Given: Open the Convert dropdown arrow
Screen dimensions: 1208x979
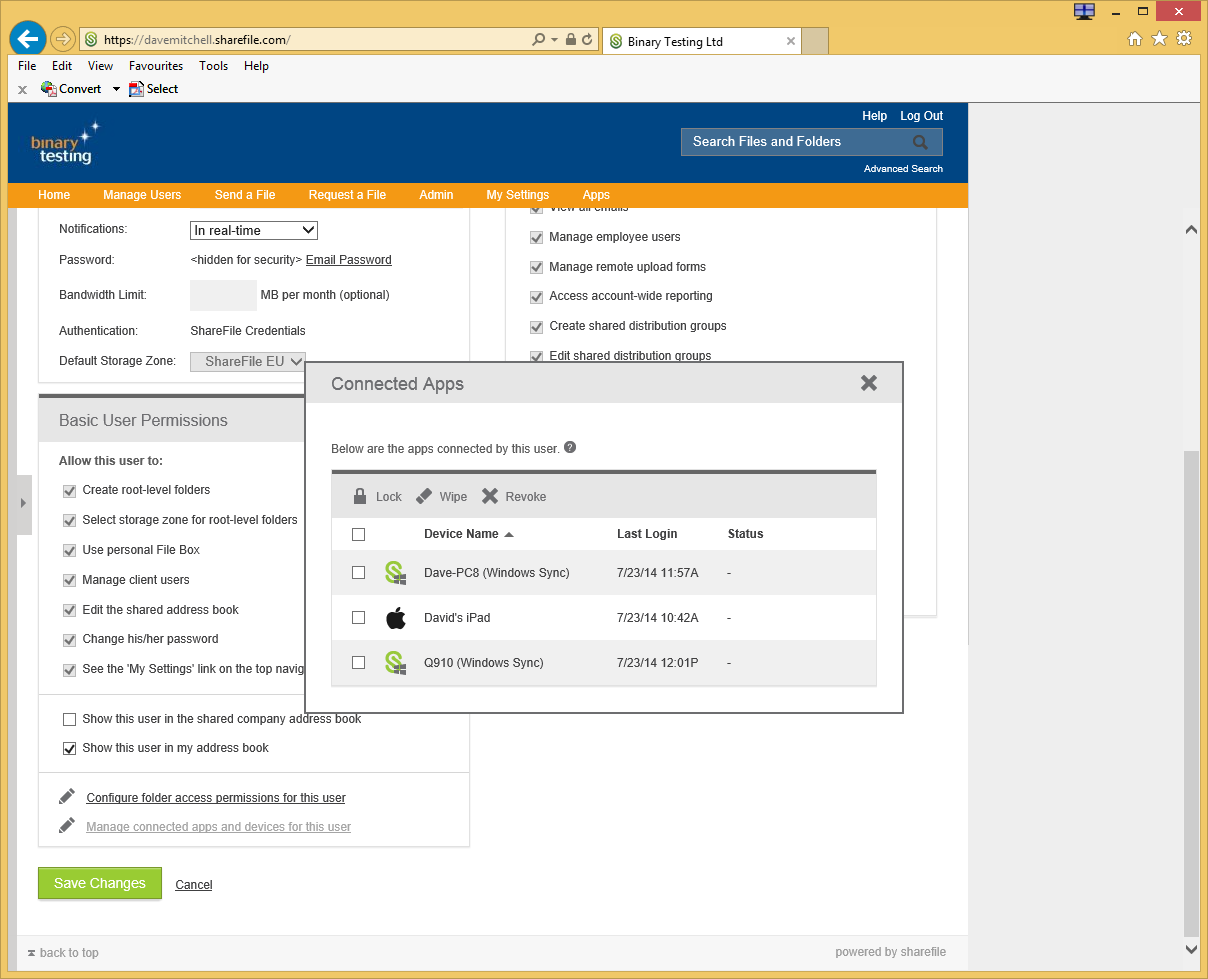Looking at the screenshot, I should (x=116, y=89).
